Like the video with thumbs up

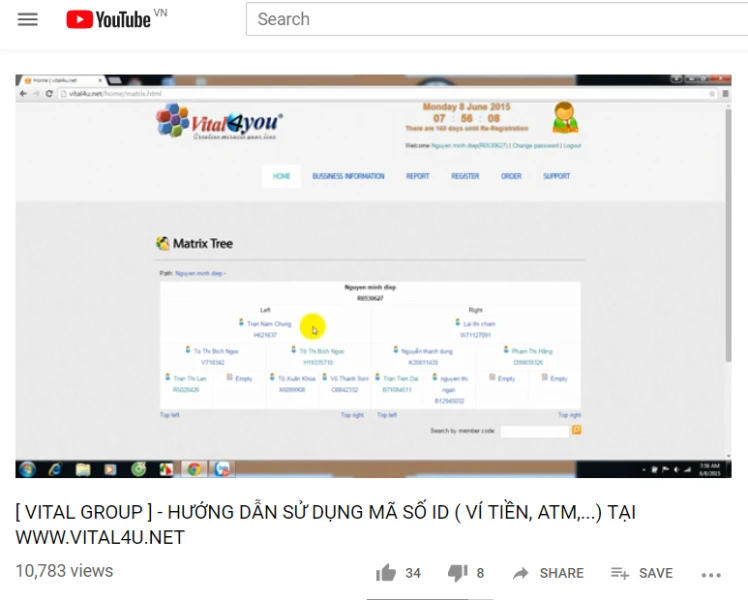pos(386,573)
